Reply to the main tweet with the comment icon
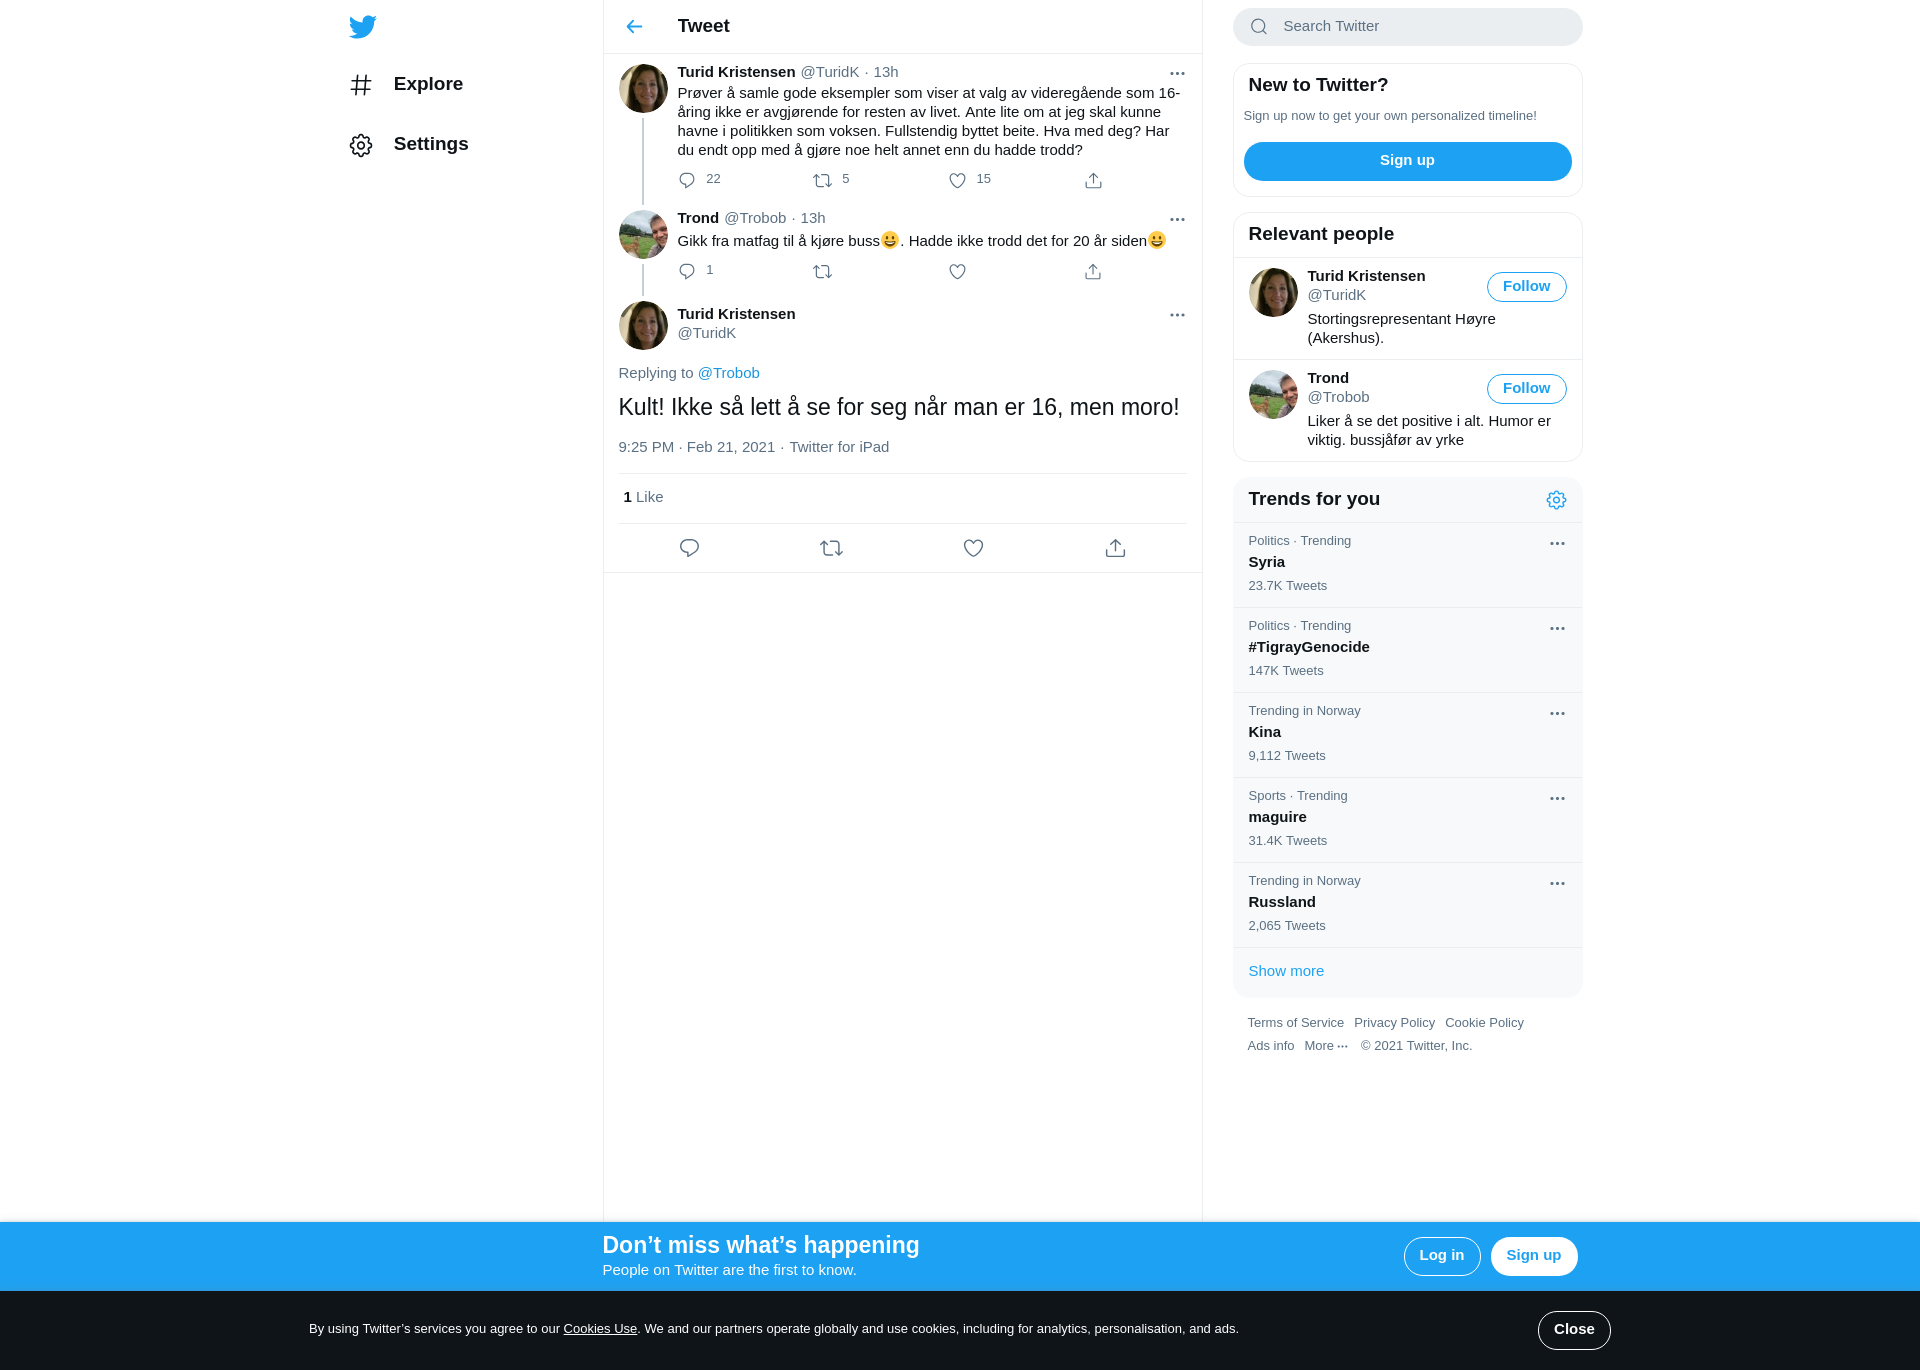Image resolution: width=1920 pixels, height=1370 pixels. [689, 548]
